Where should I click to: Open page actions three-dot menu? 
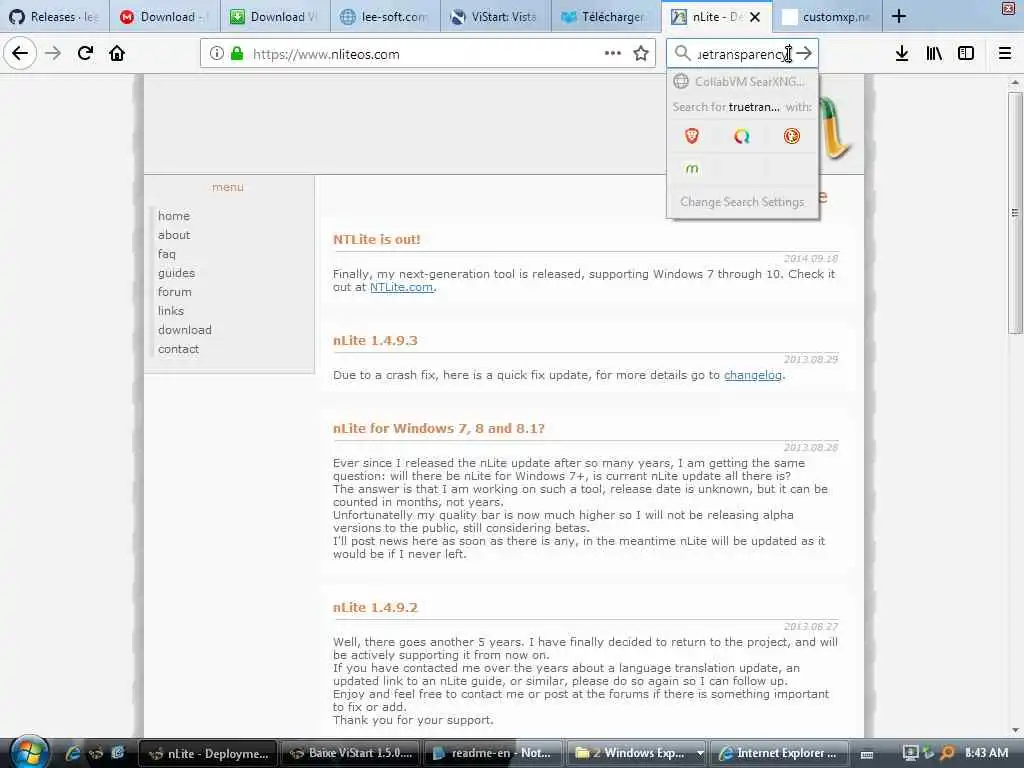(x=613, y=53)
